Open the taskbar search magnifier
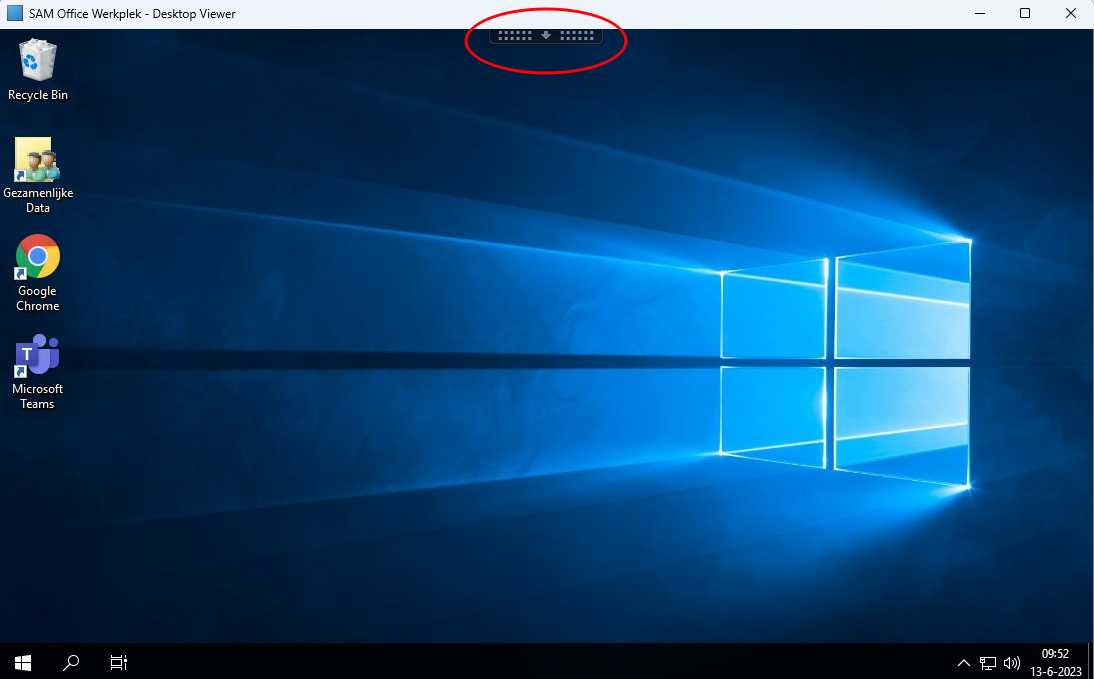The image size is (1094, 679). point(71,662)
